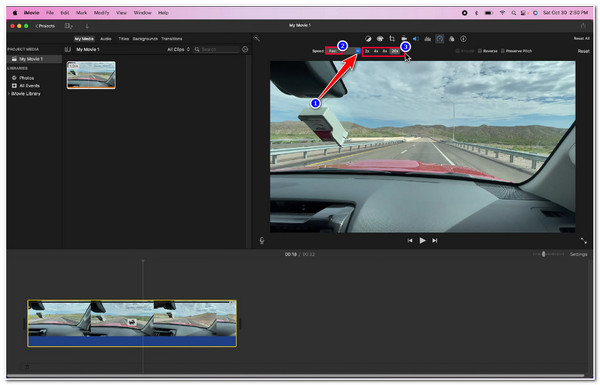The image size is (600, 385).
Task: Select the My Media tab
Action: coord(84,39)
